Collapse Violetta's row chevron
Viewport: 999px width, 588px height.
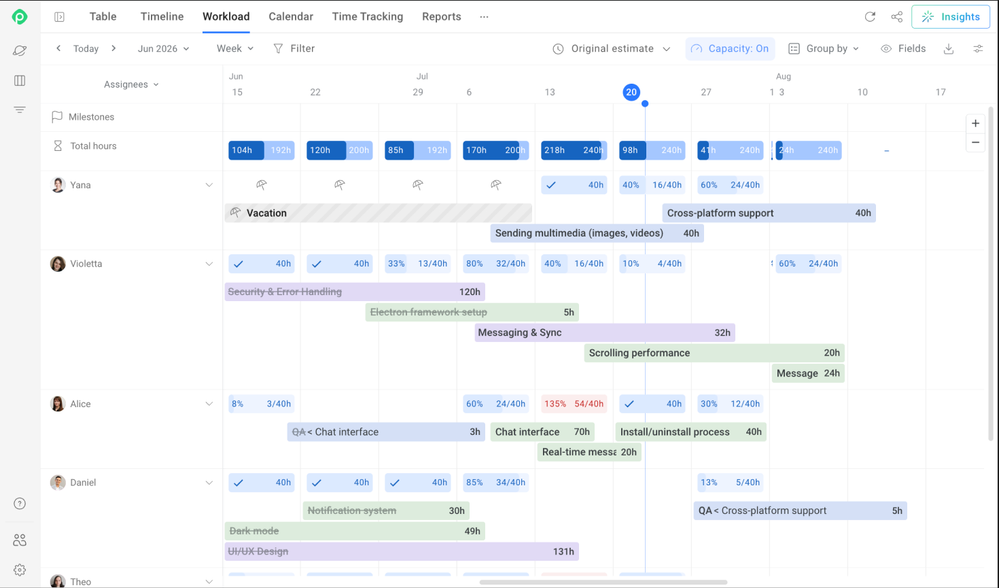pos(209,264)
